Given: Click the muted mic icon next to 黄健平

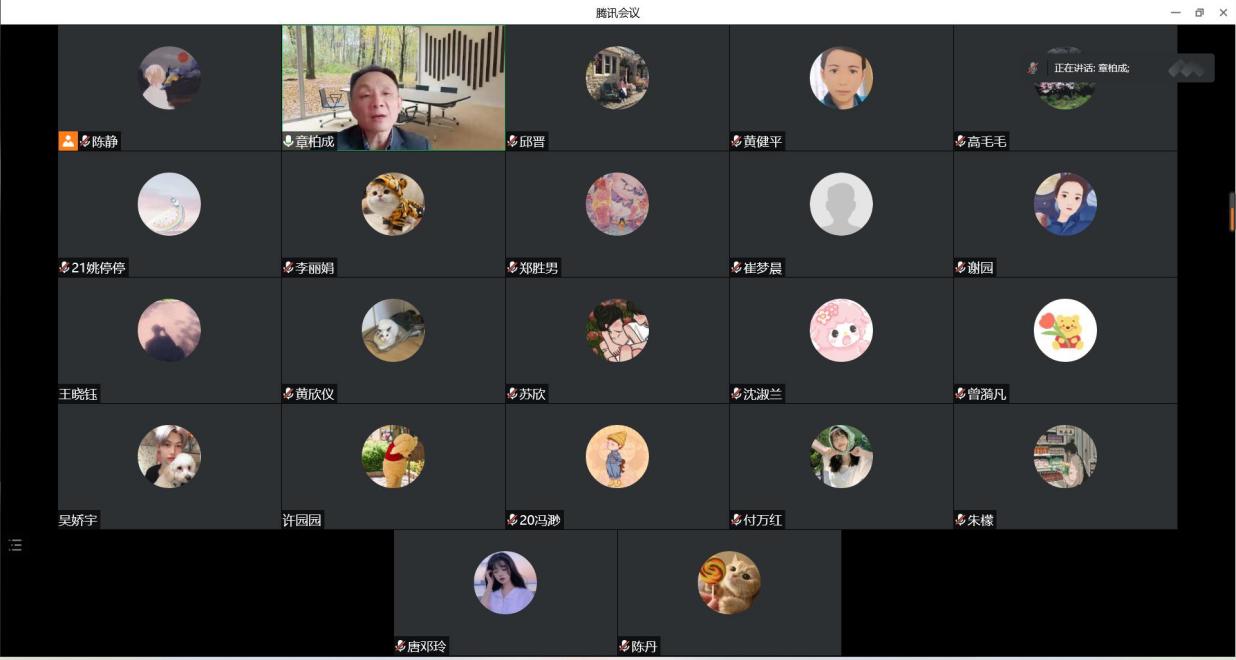Looking at the screenshot, I should [x=736, y=142].
